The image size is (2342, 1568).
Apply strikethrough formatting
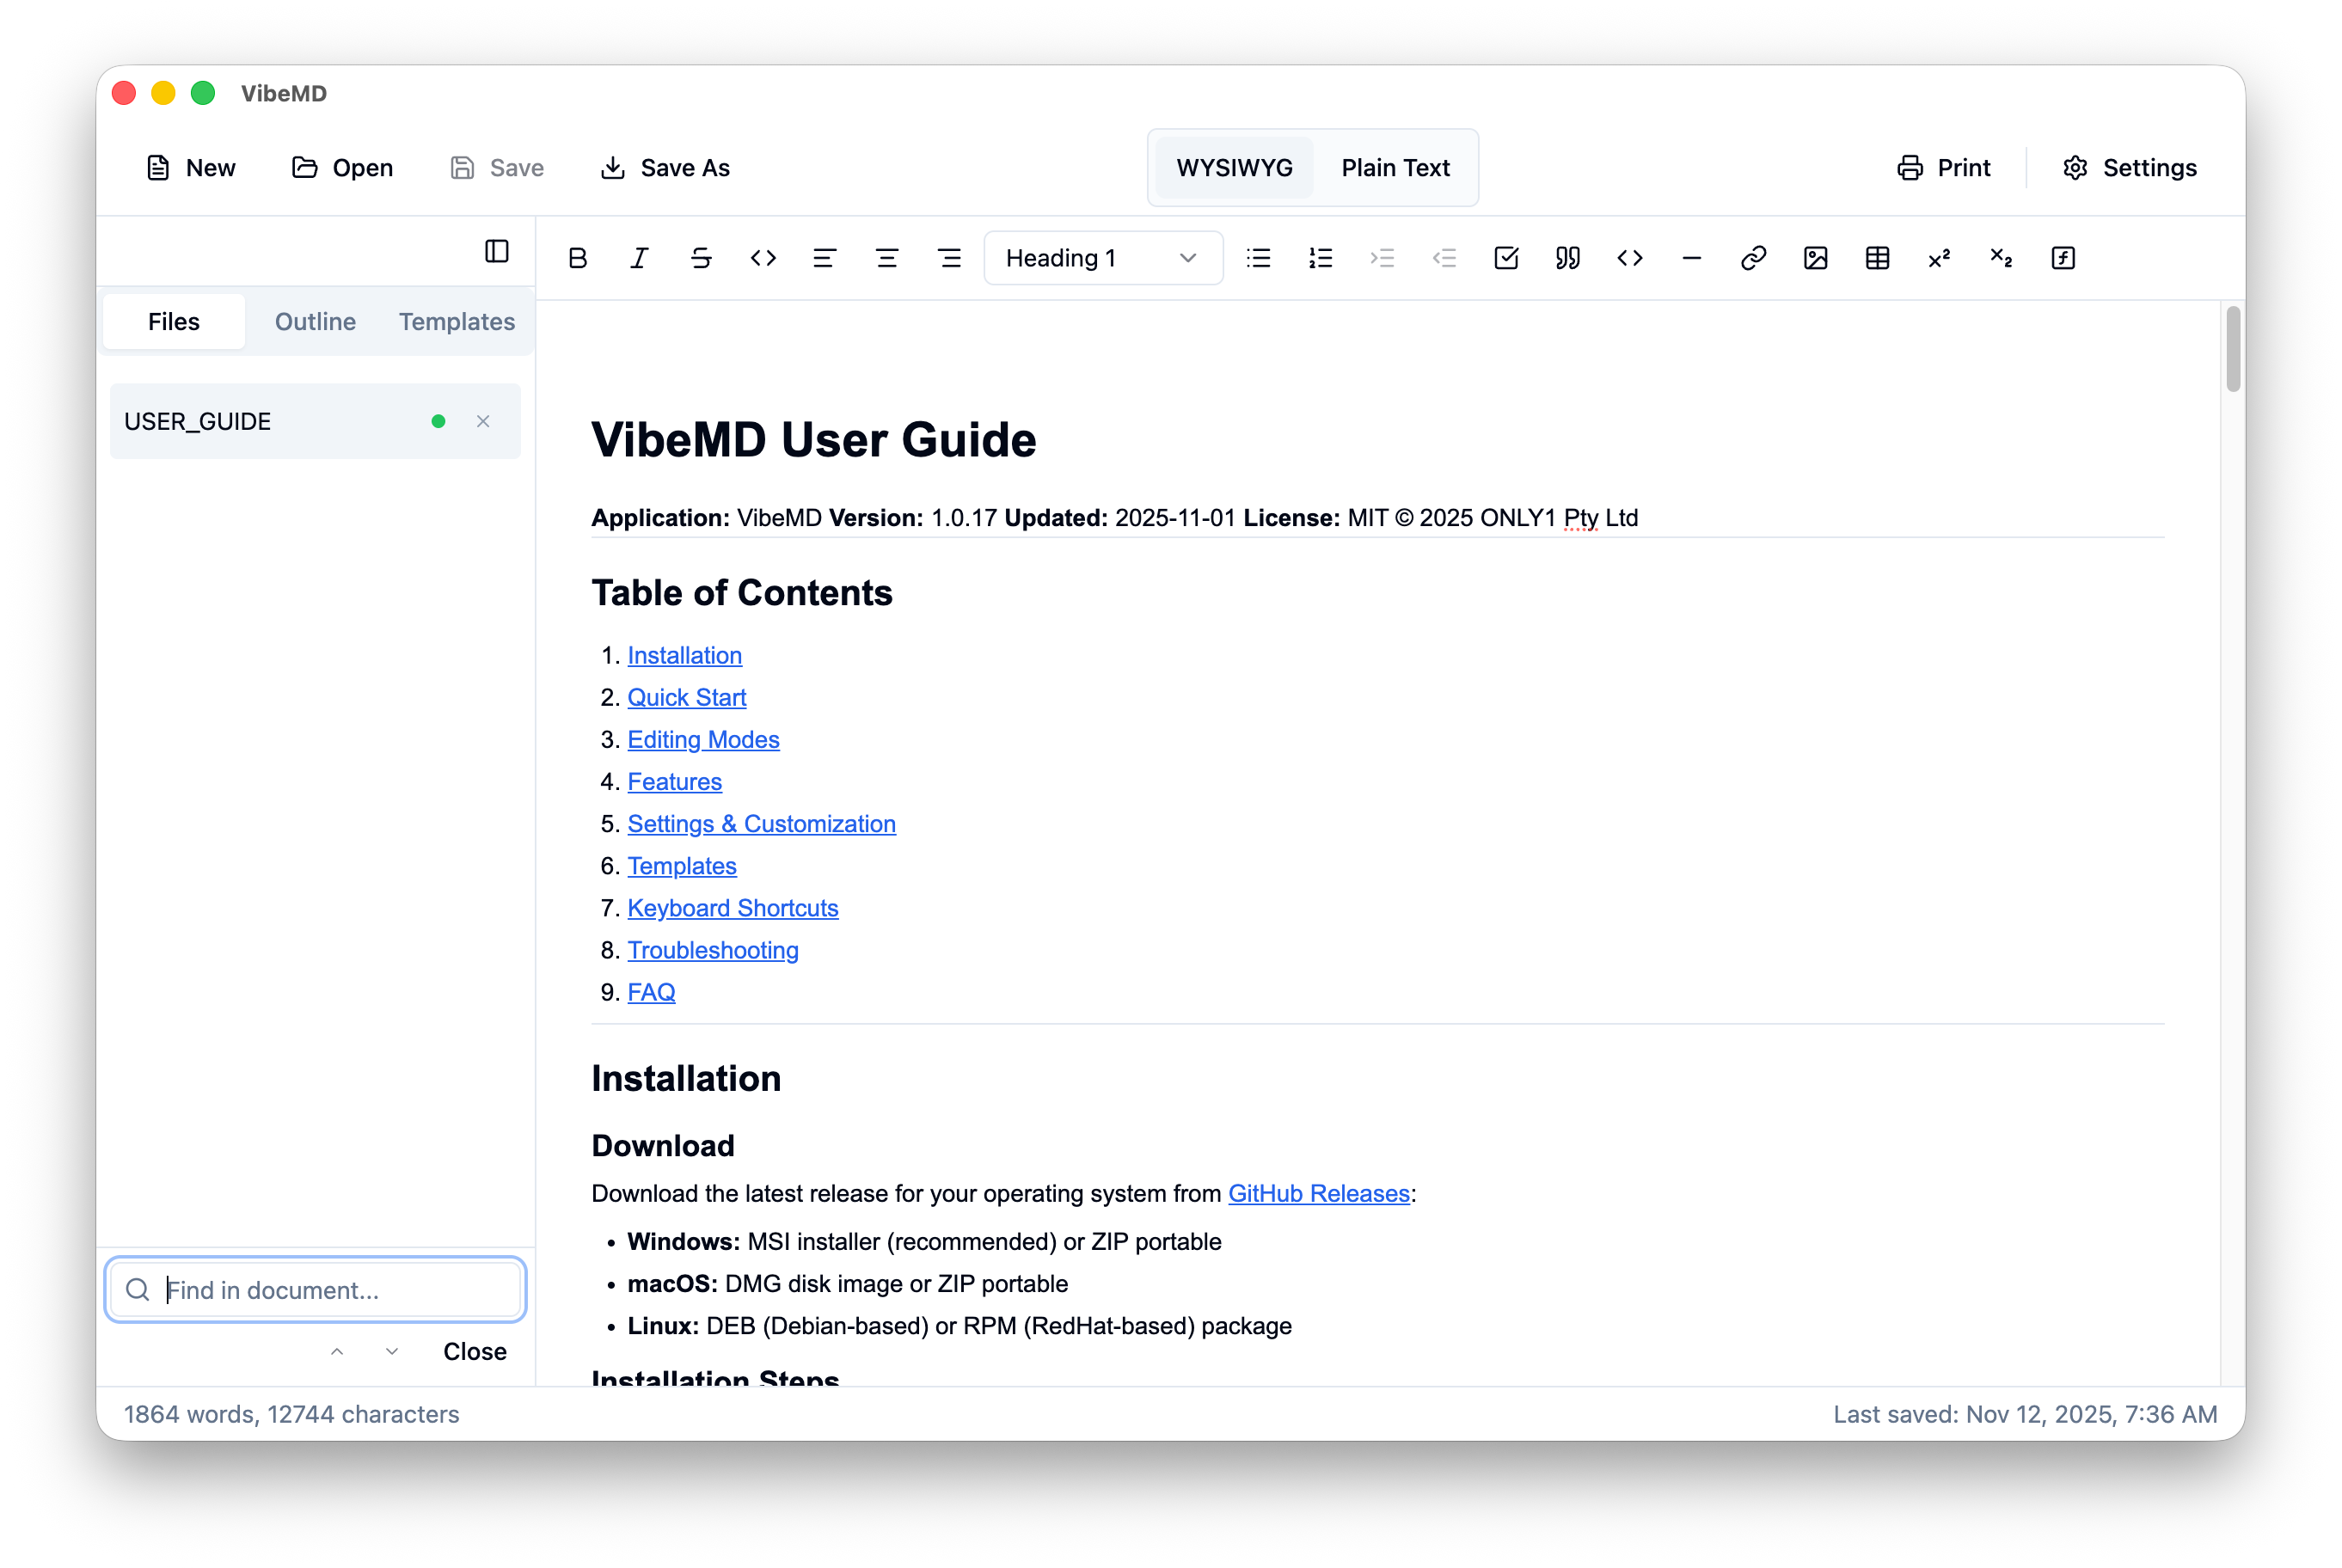point(701,257)
